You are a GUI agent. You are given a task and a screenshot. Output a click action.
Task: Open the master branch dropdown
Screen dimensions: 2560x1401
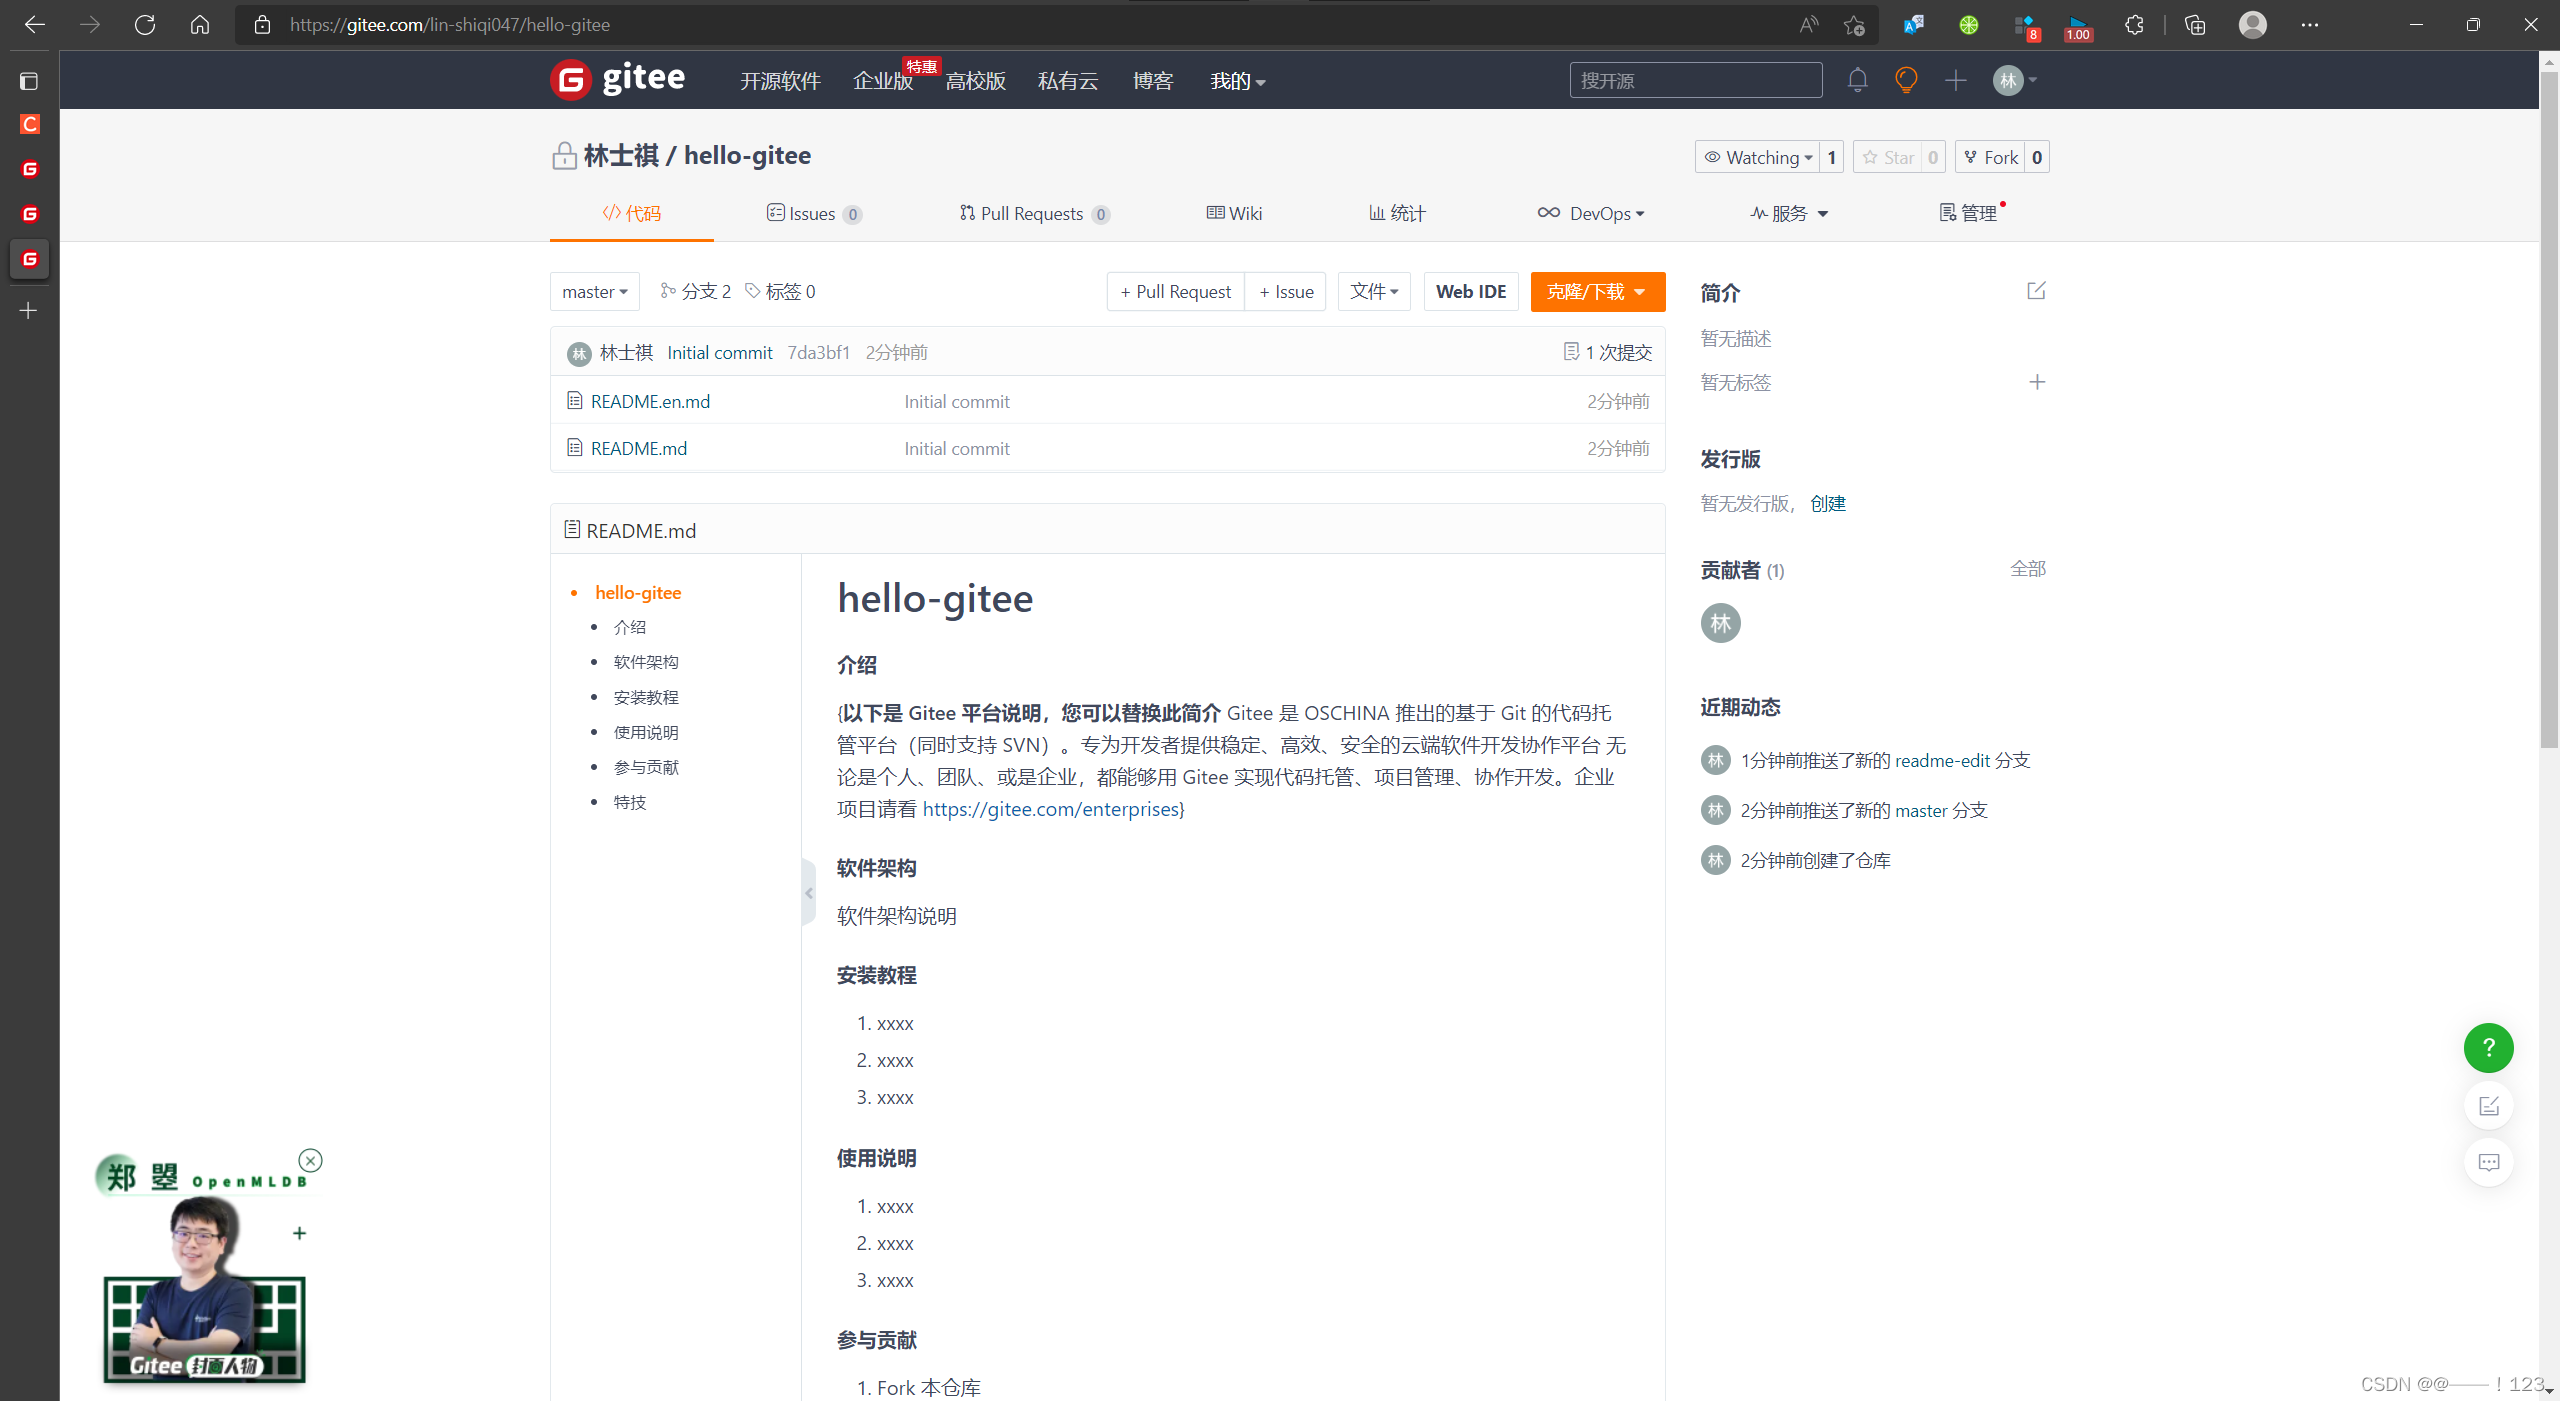(594, 291)
